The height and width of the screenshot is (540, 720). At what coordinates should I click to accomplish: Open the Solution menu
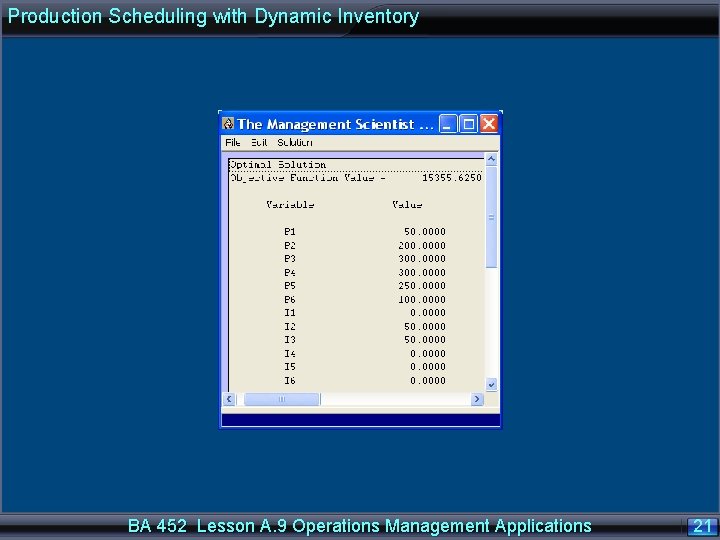click(x=295, y=142)
